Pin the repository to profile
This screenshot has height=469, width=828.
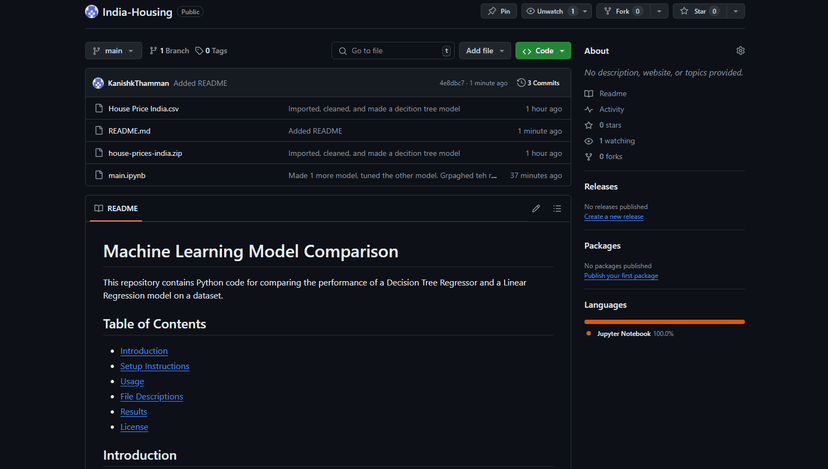pyautogui.click(x=498, y=12)
